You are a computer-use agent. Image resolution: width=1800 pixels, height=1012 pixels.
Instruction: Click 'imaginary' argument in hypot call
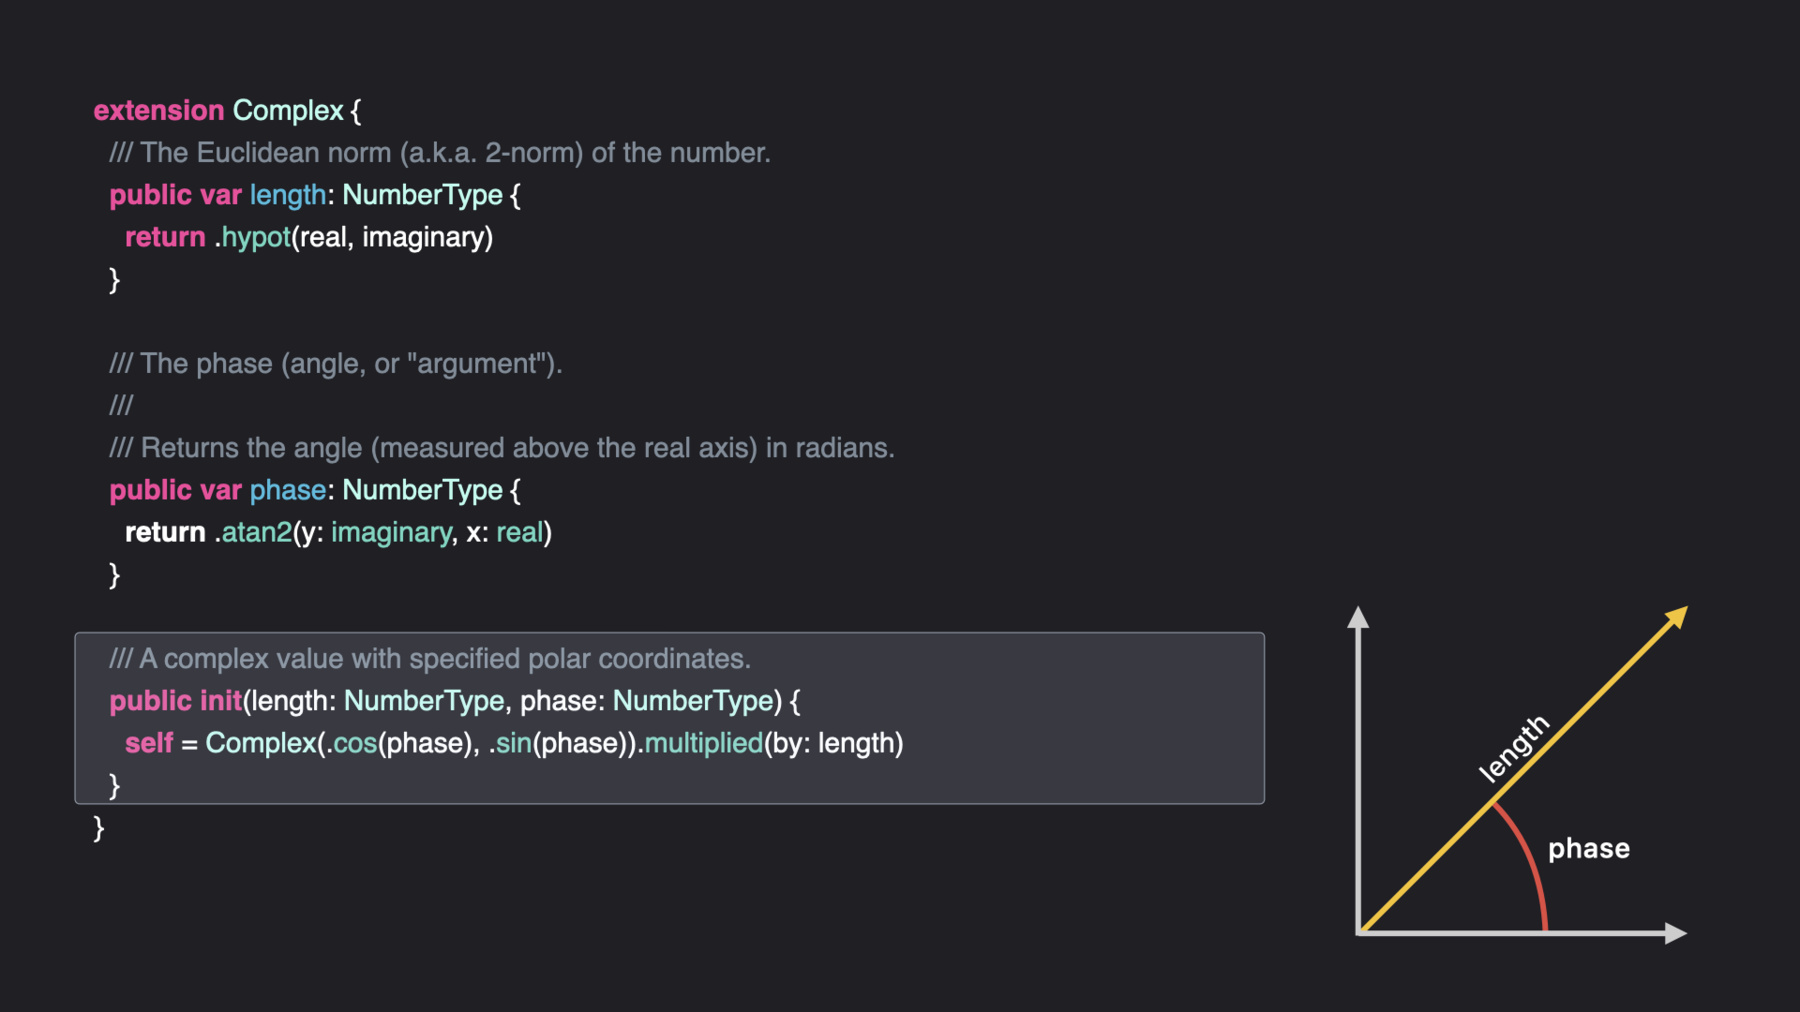pyautogui.click(x=424, y=237)
